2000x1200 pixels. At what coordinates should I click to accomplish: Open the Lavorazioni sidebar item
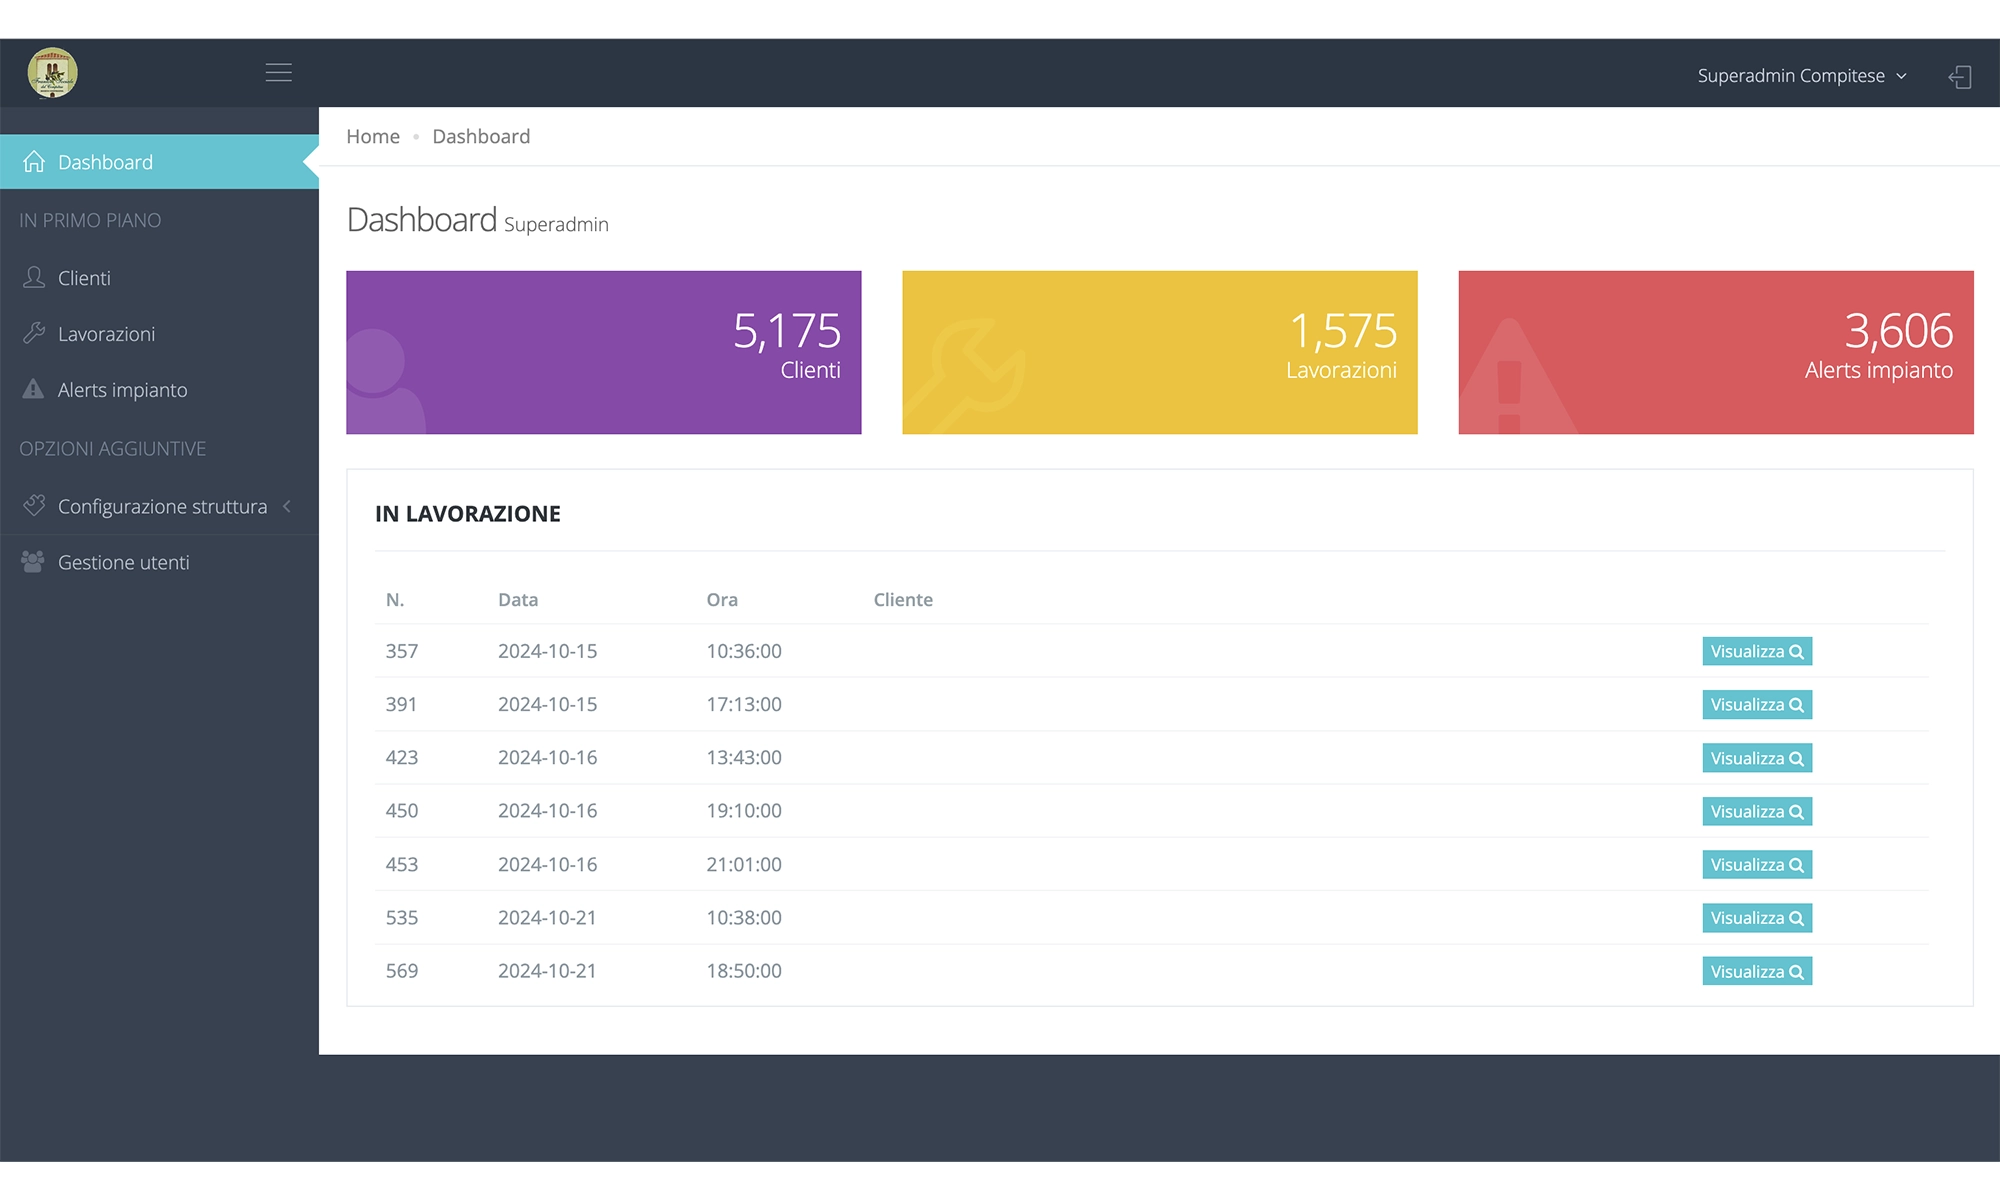(x=159, y=334)
